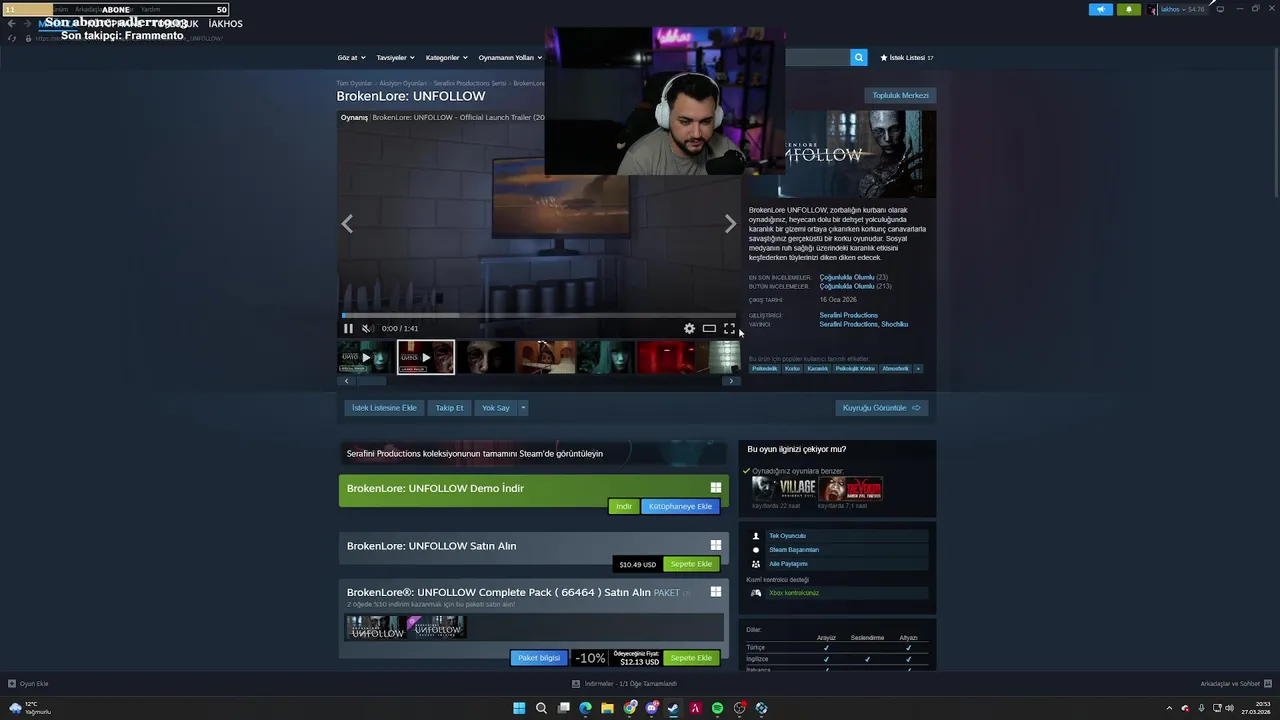Open Steam notifications bell button
Viewport: 1280px width, 720px height.
[1129, 9]
